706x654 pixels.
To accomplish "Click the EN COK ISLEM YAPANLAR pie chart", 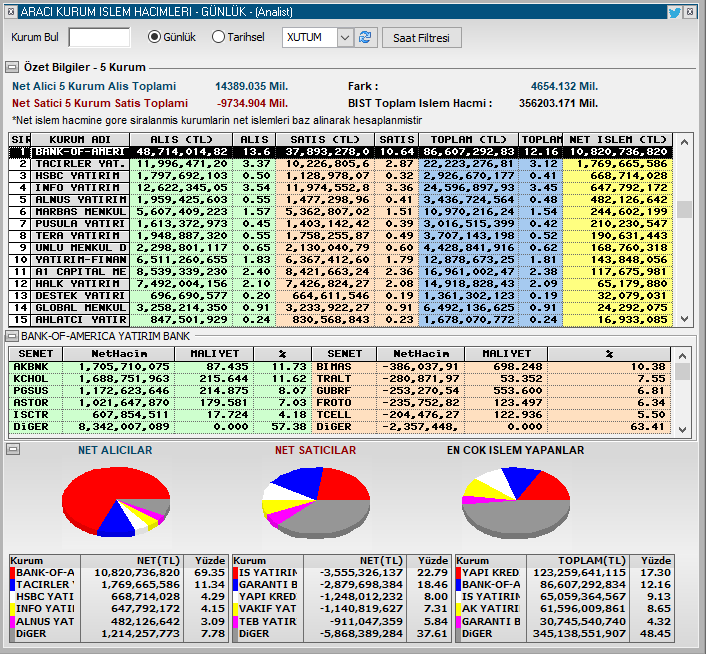I will click(x=516, y=502).
